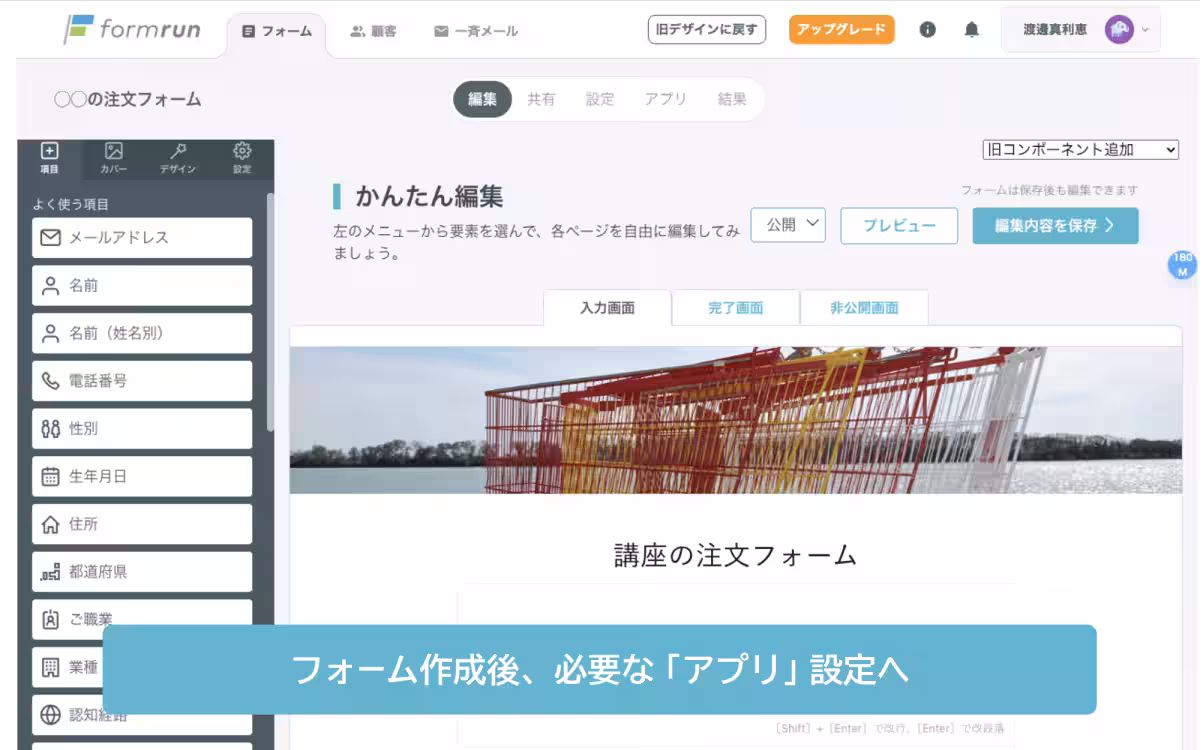
Task: Click the shopping cart cover image
Action: tap(736, 418)
